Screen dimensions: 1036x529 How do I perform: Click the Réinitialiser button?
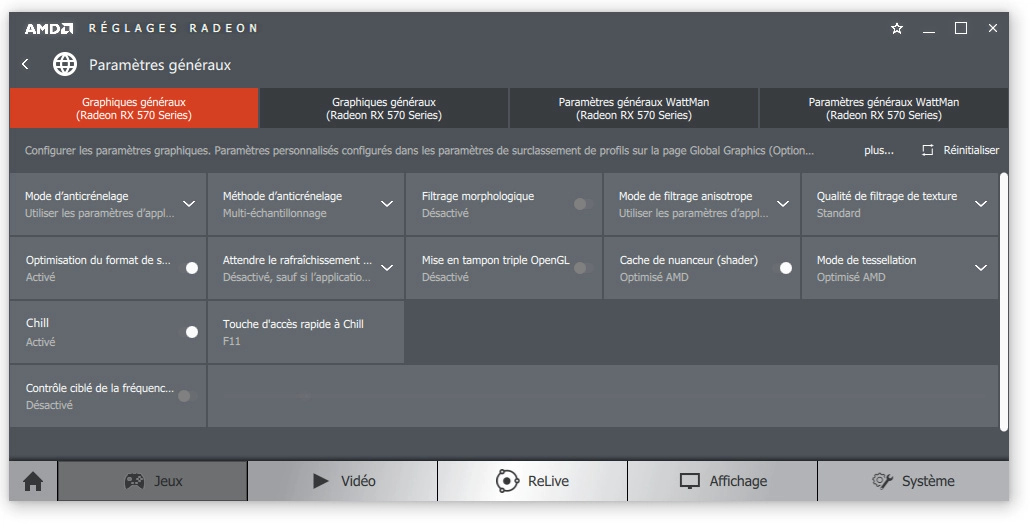(x=961, y=151)
